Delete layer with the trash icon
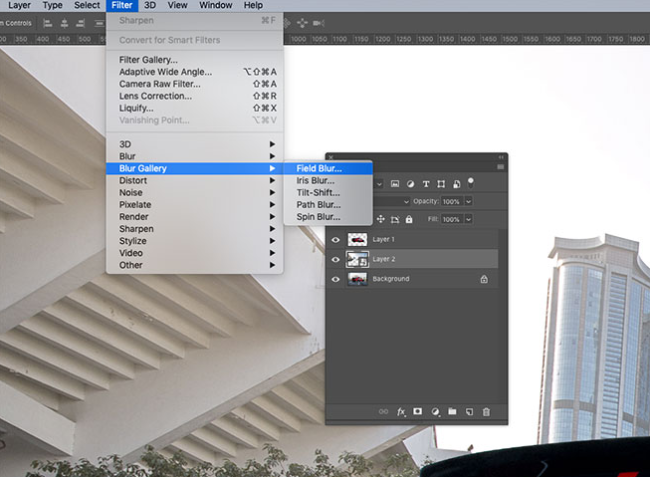 486,412
